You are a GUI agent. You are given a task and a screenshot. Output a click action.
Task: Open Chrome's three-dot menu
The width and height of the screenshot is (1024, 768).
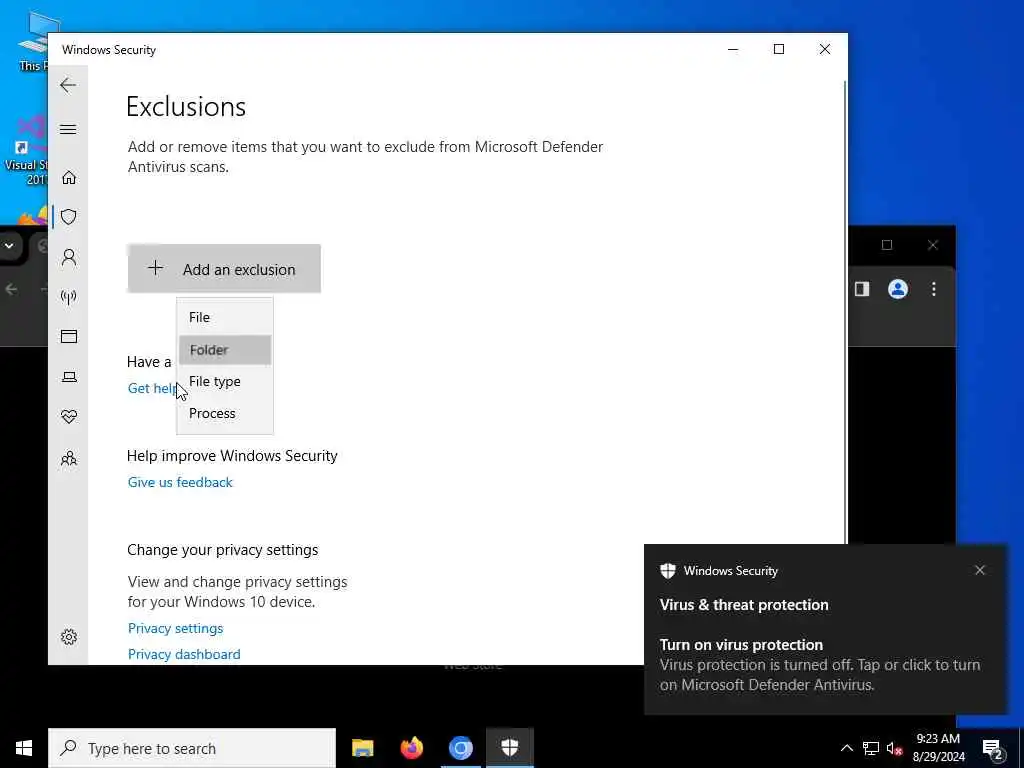[934, 289]
